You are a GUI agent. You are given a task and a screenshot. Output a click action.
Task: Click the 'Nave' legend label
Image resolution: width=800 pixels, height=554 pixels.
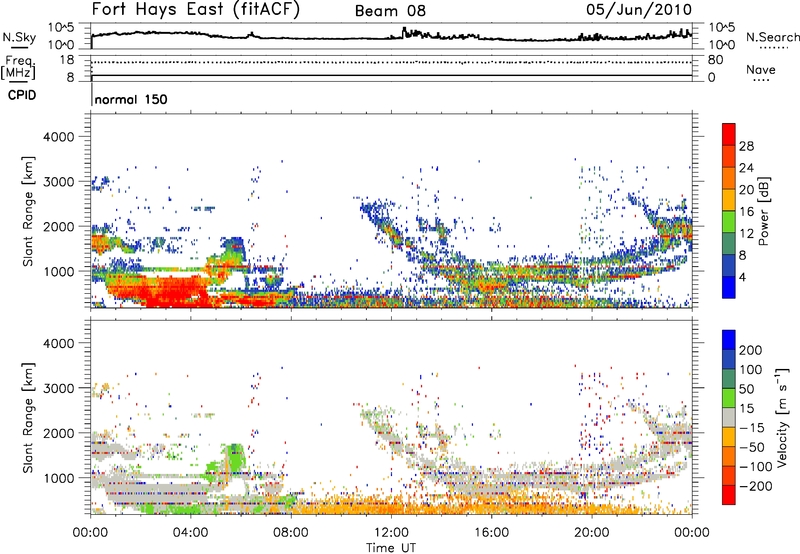pos(761,70)
